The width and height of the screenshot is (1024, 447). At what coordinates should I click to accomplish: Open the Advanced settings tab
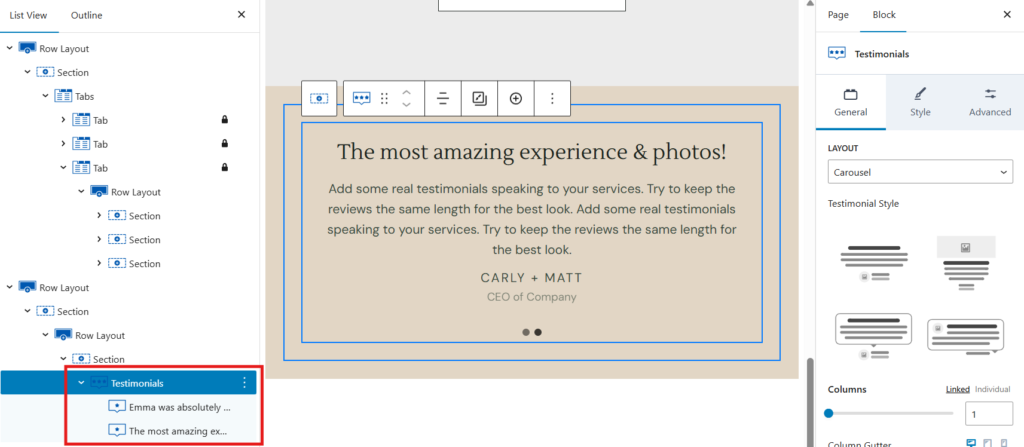point(989,102)
